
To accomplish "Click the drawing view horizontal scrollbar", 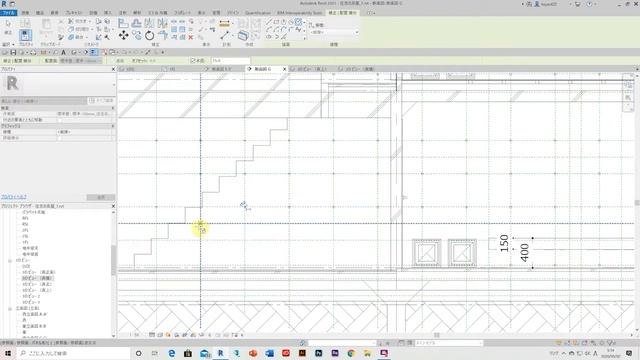I will point(437,335).
